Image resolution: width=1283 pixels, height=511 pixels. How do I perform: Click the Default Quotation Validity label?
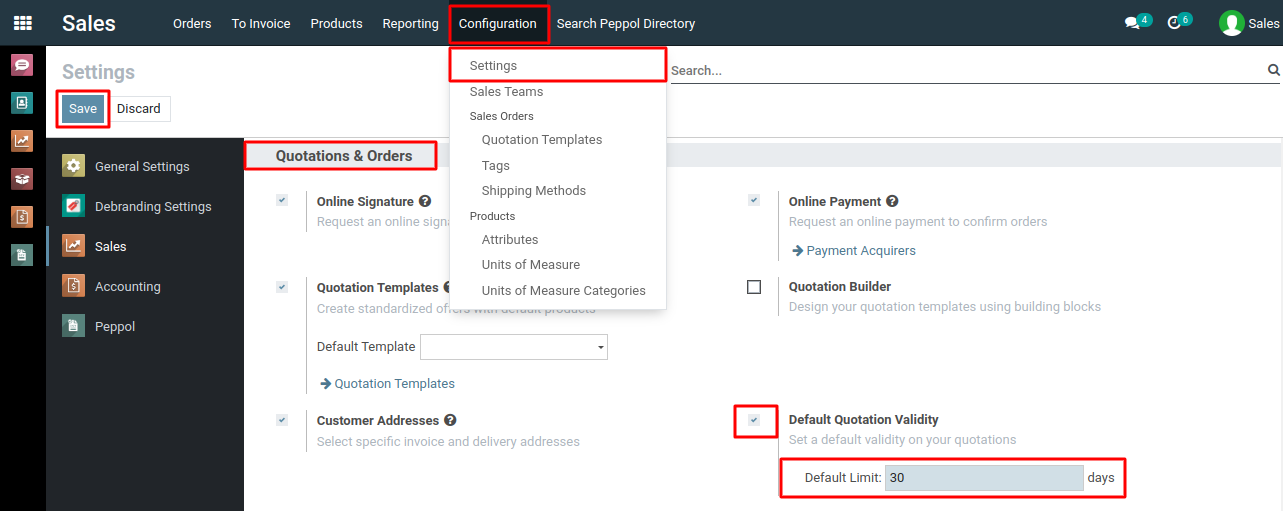click(864, 420)
